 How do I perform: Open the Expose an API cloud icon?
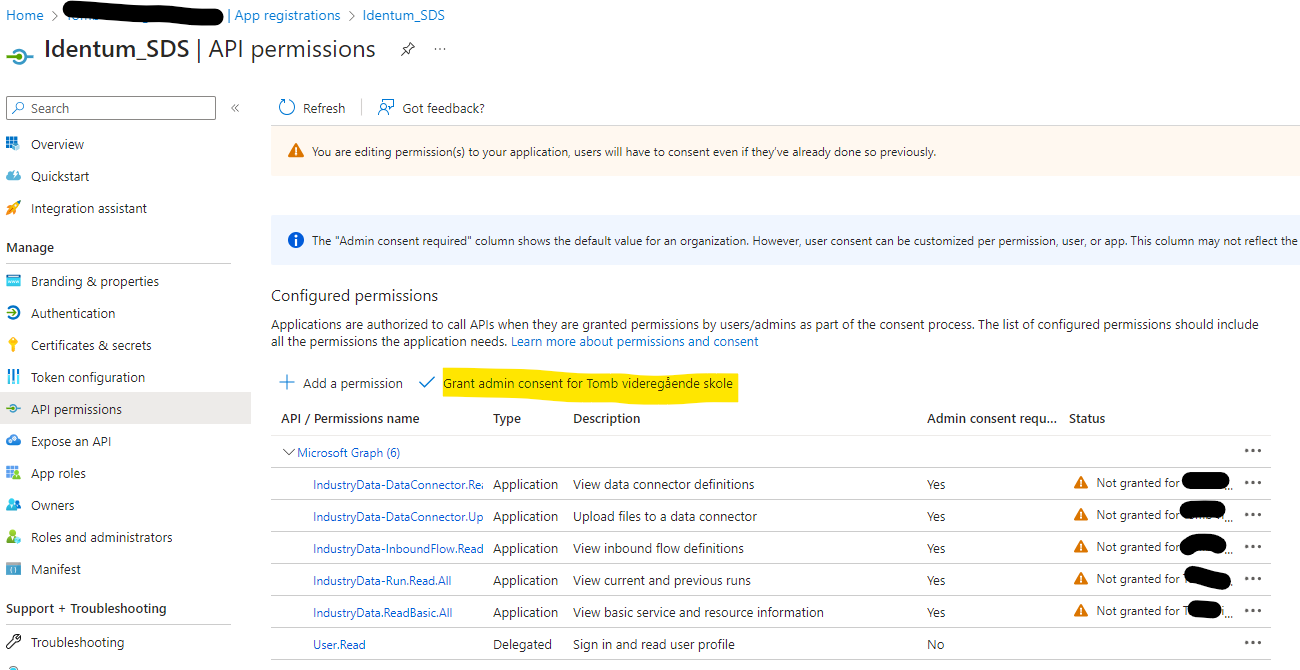click(x=13, y=441)
